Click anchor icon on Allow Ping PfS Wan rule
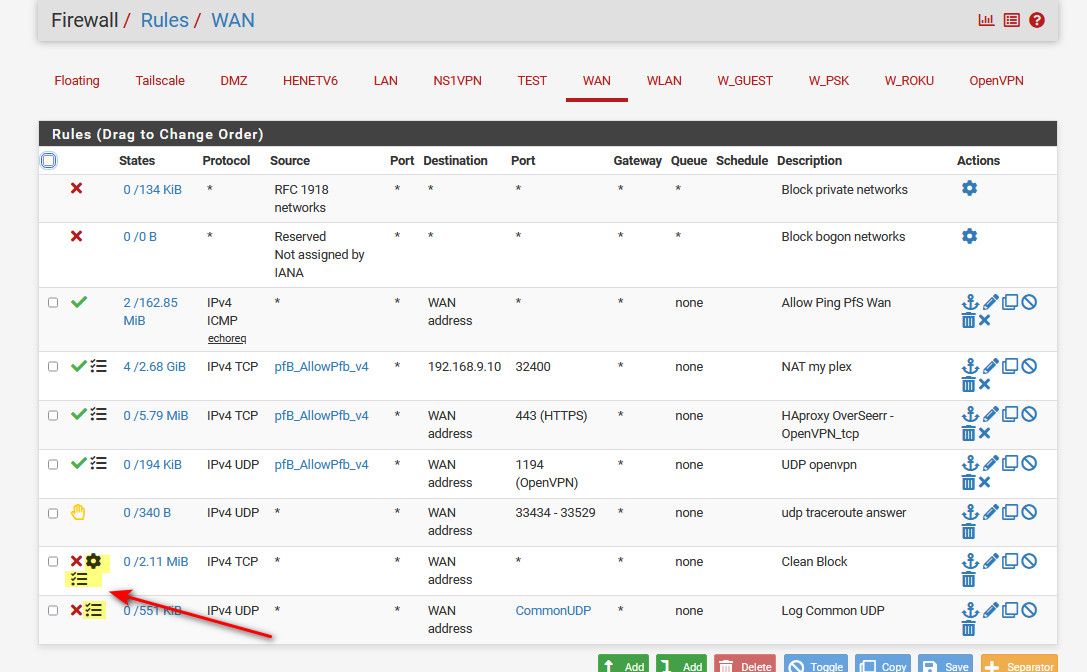1087x672 pixels. pyautogui.click(x=970, y=302)
